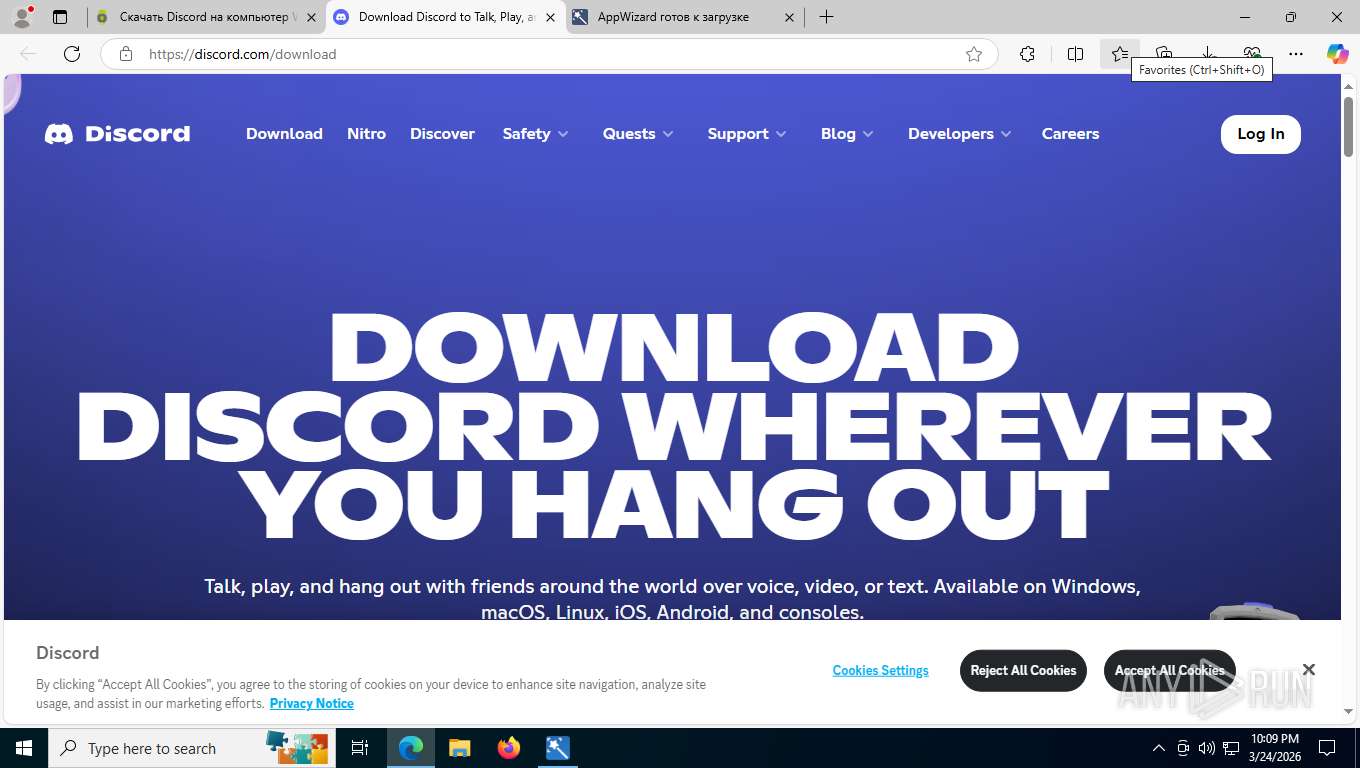Open the notifications action center
The image size is (1360, 768).
[x=1327, y=748]
